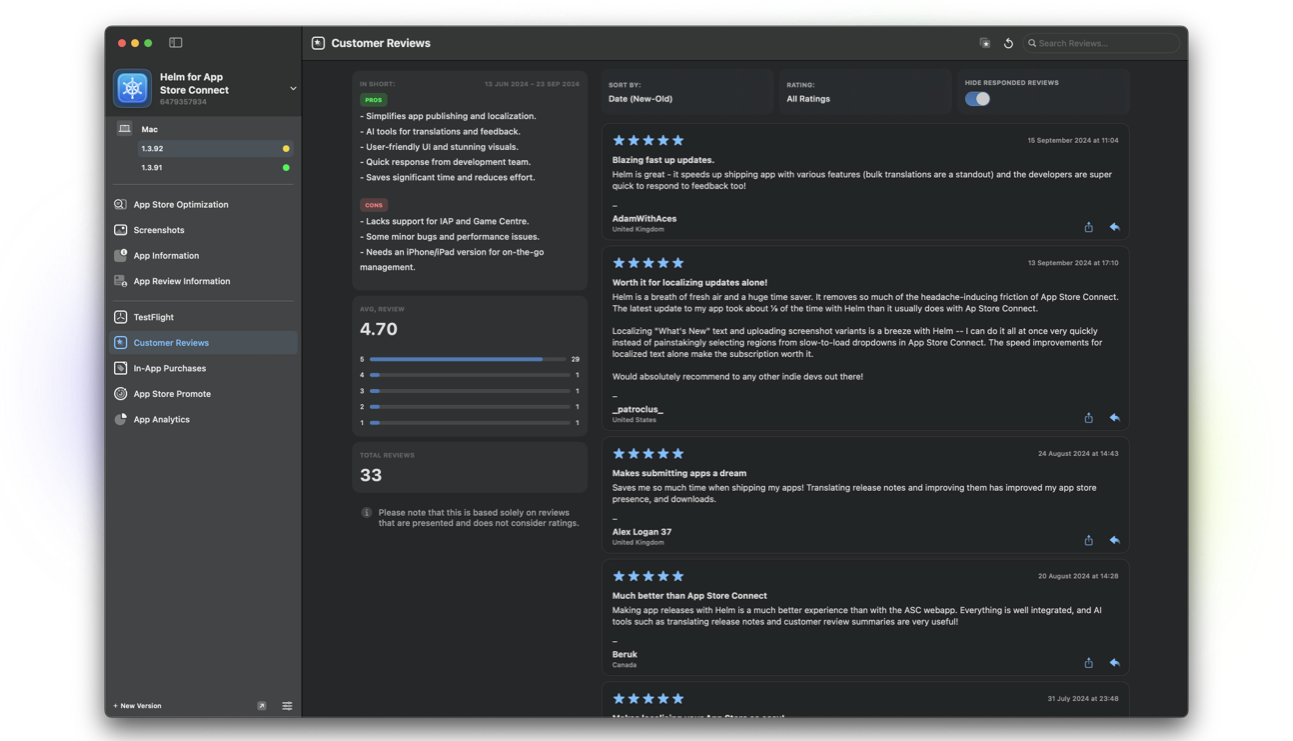Image resolution: width=1293 pixels, height=741 pixels.
Task: Click the Mac laptop platform icon
Action: click(124, 129)
